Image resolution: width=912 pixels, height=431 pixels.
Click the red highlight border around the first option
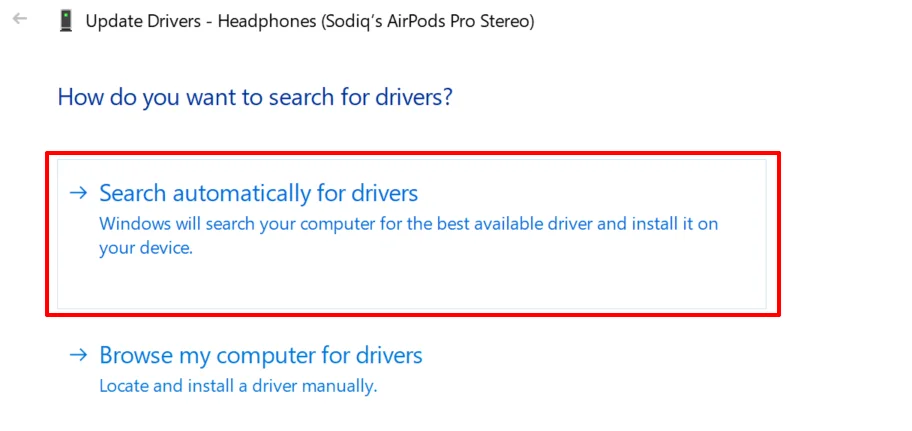413,154
